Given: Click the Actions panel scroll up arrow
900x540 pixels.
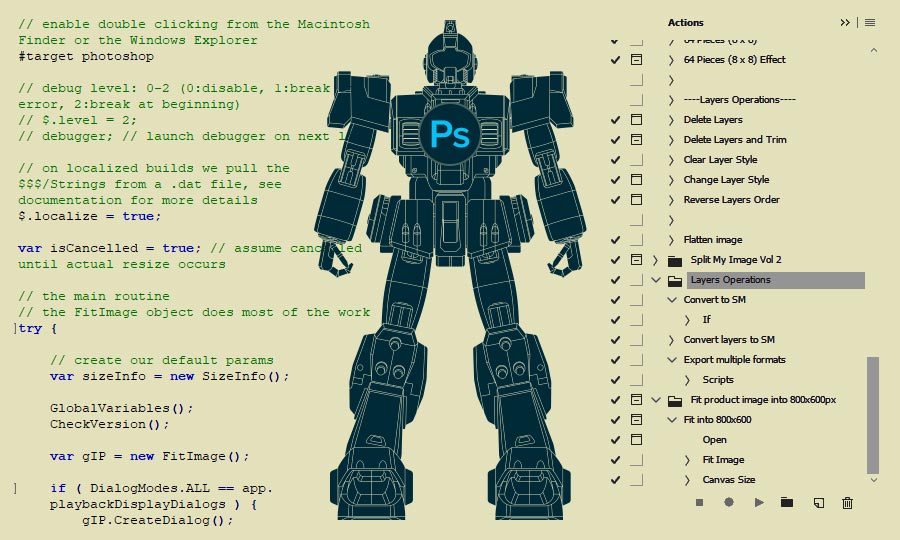Looking at the screenshot, I should click(874, 50).
